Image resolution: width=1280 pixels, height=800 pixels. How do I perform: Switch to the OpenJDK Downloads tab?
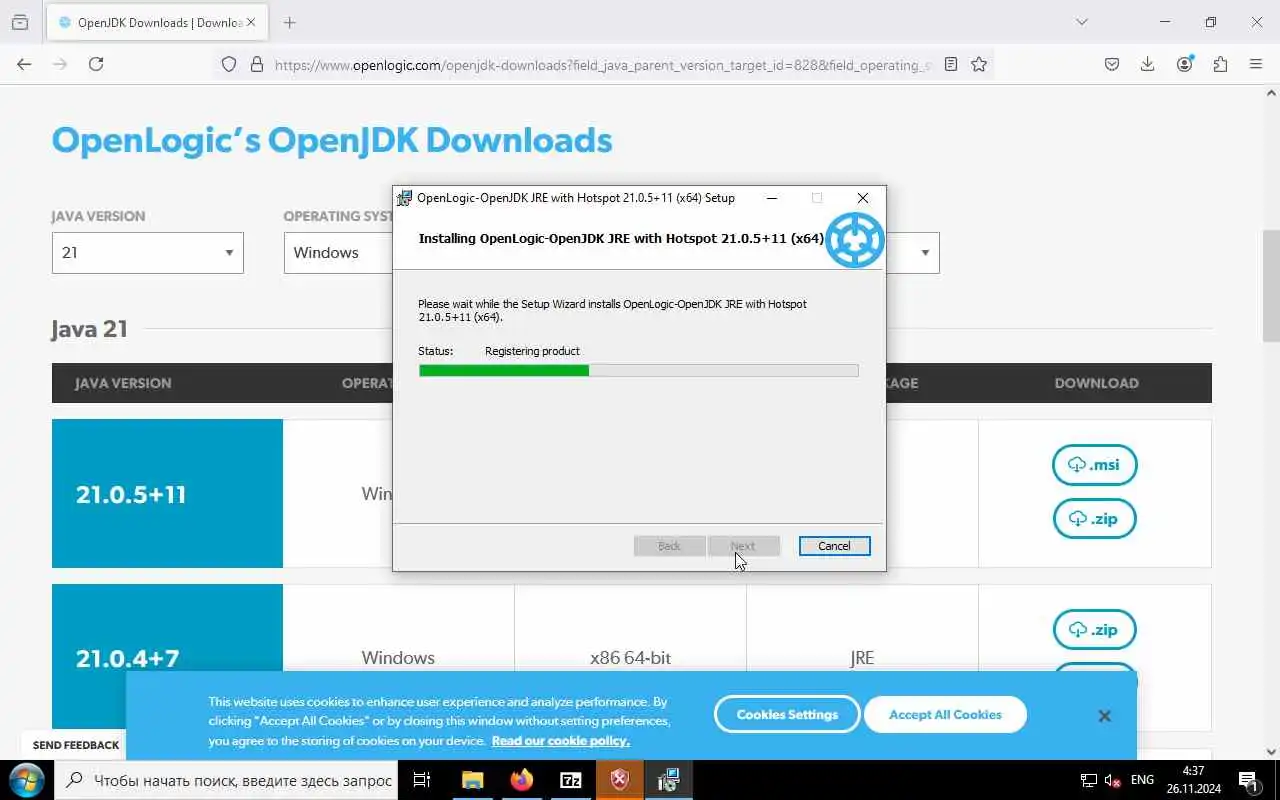156,22
